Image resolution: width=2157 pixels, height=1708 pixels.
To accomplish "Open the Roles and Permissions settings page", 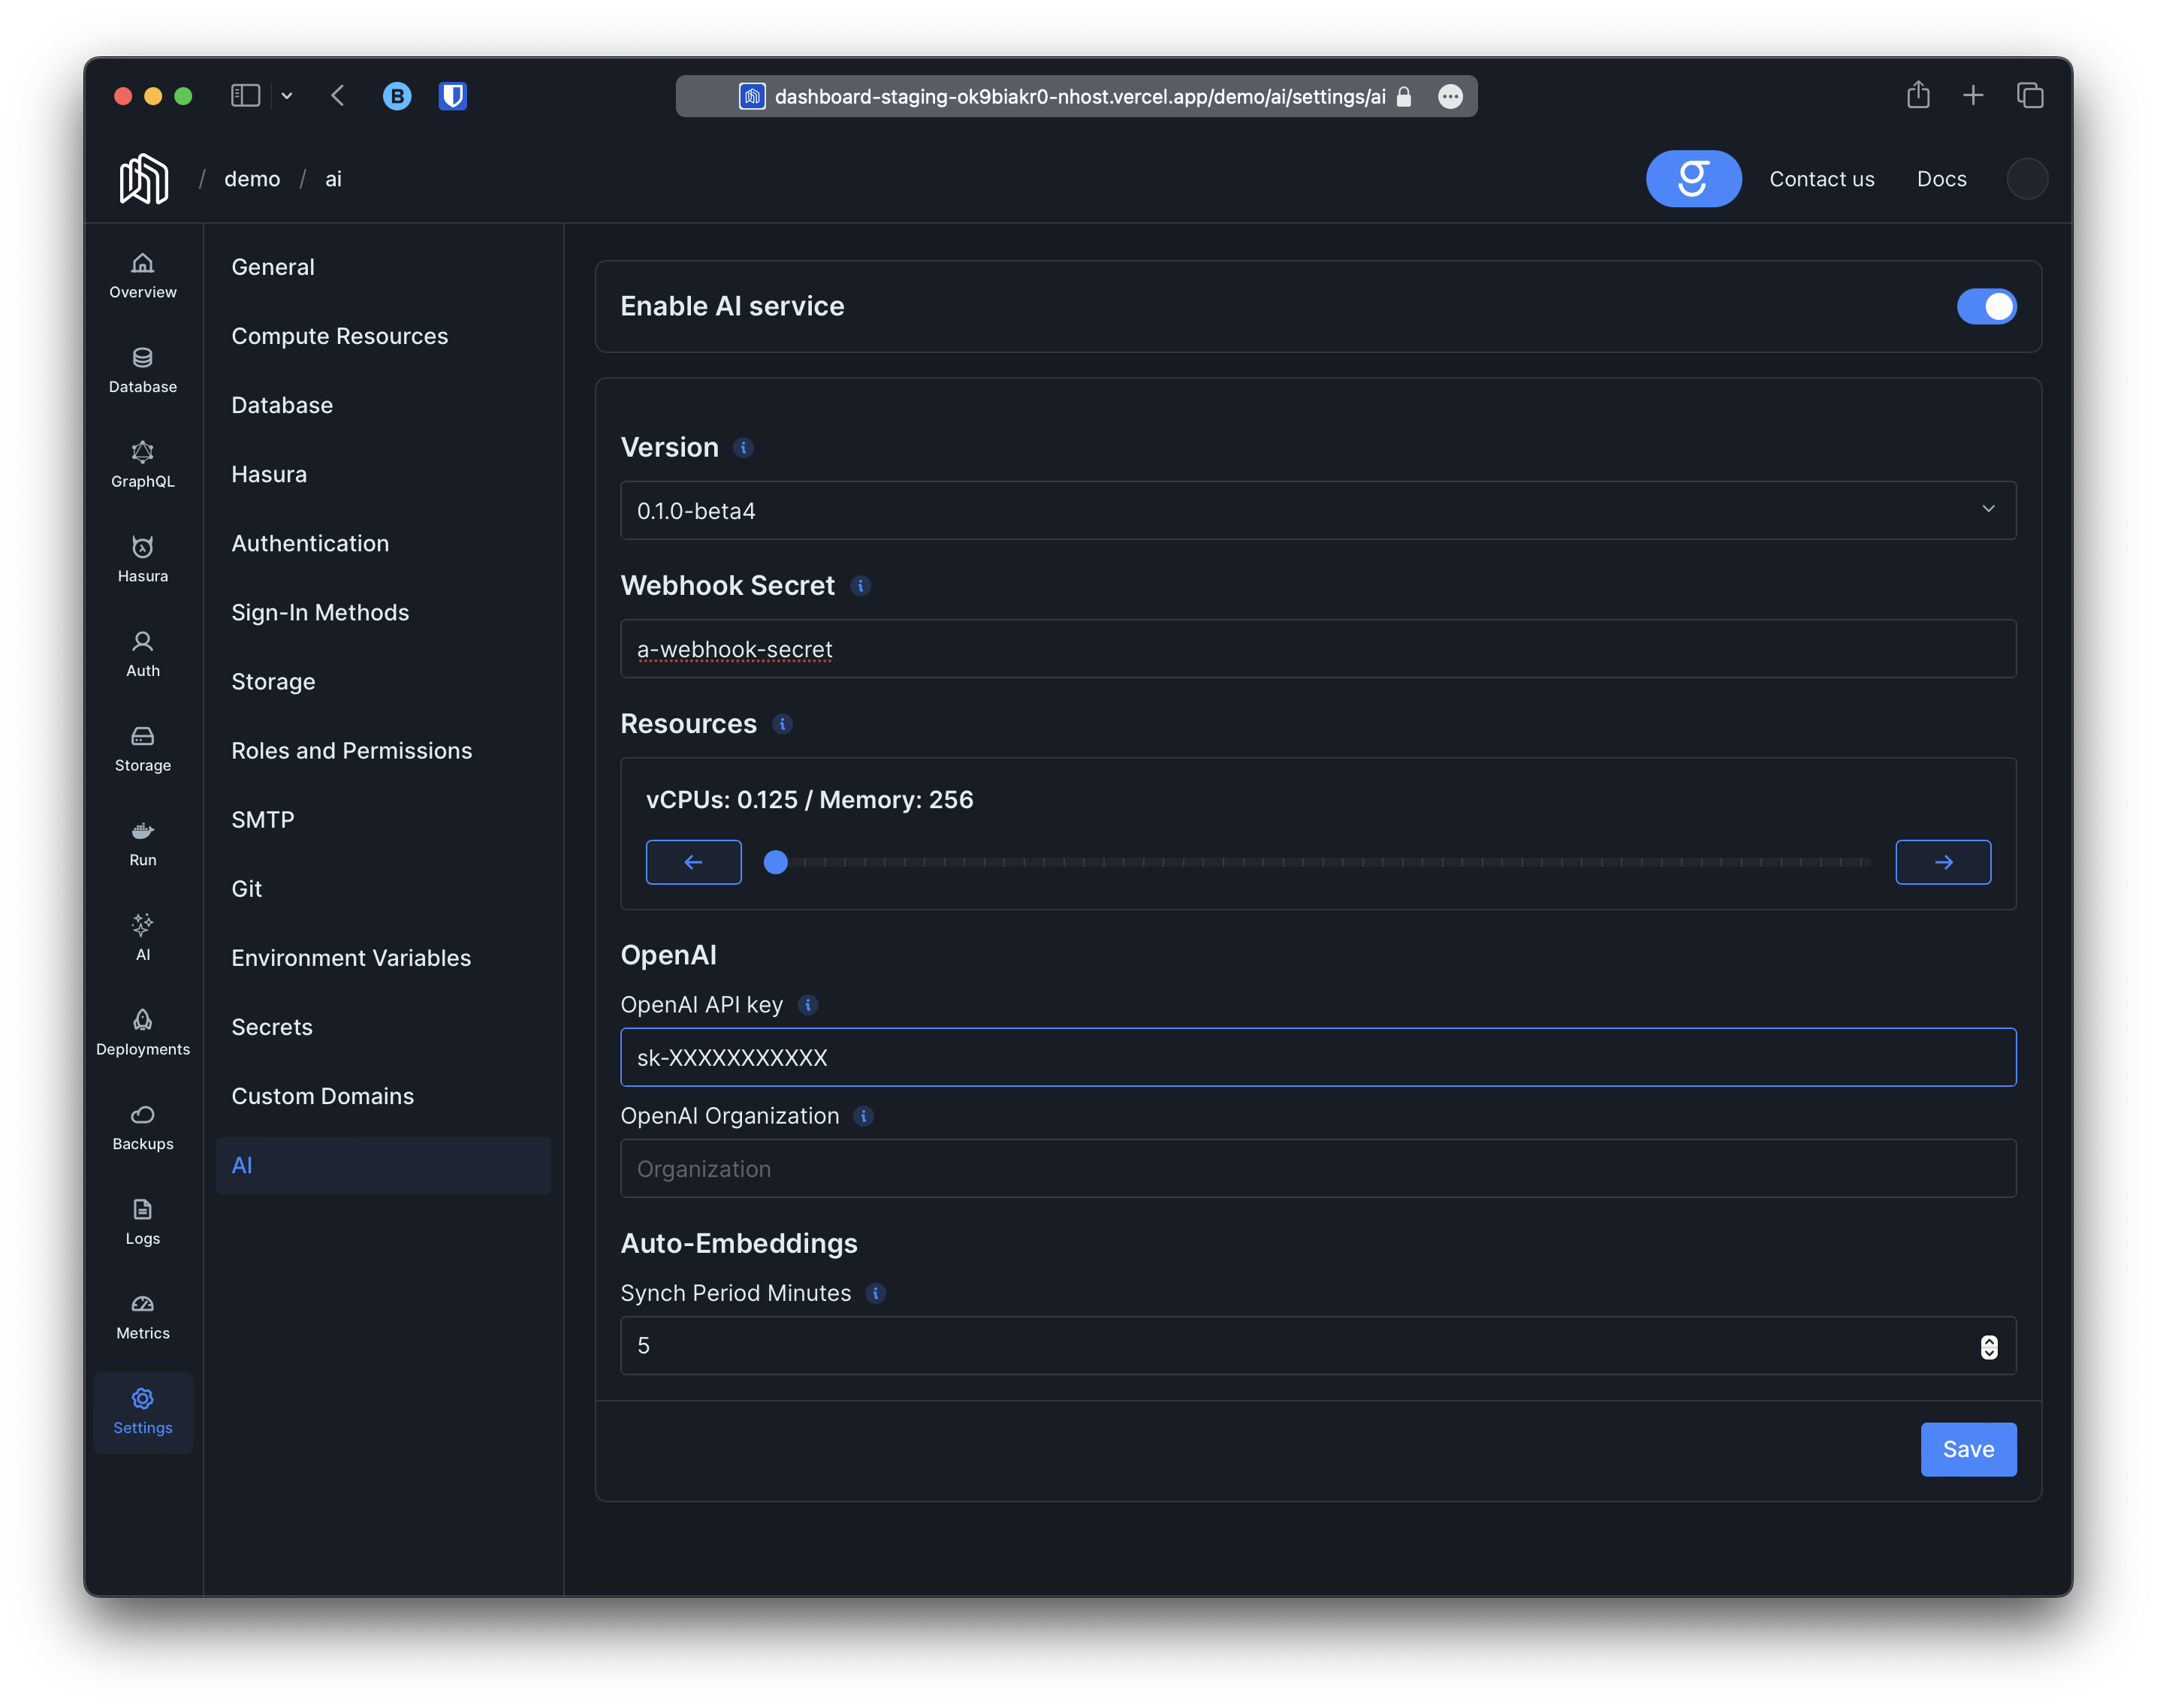I will pos(352,750).
